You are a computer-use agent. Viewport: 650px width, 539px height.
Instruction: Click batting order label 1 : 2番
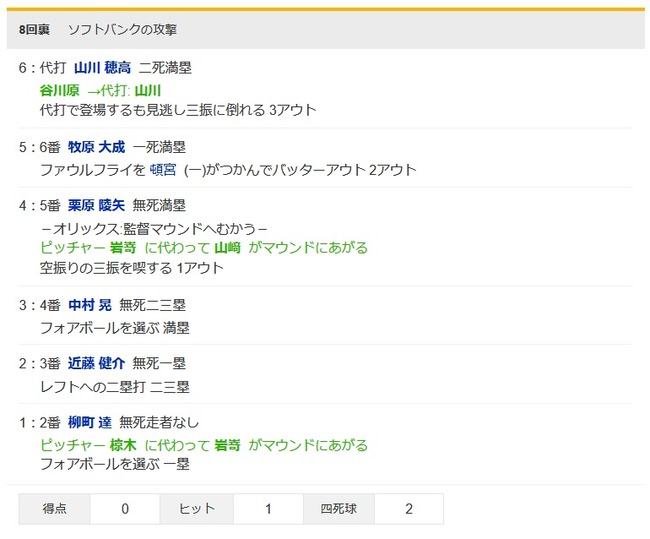(39, 422)
